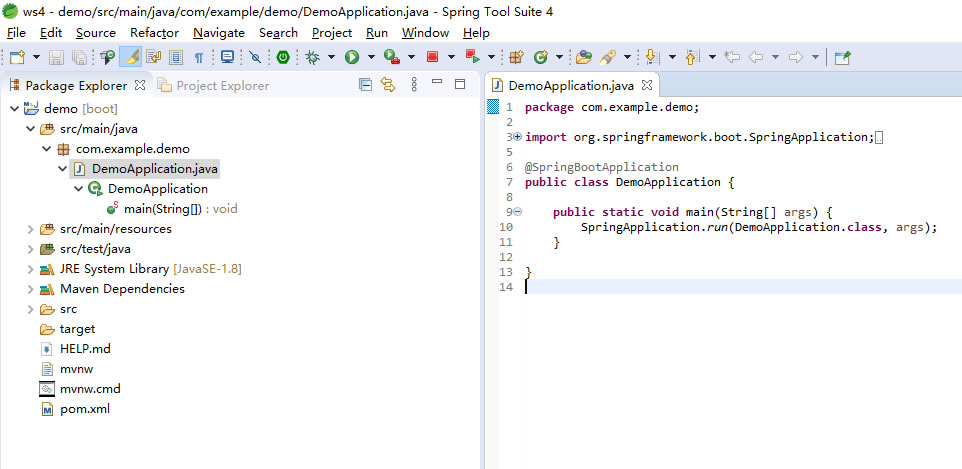Click the Skip All Breakpoints icon

(x=107, y=58)
